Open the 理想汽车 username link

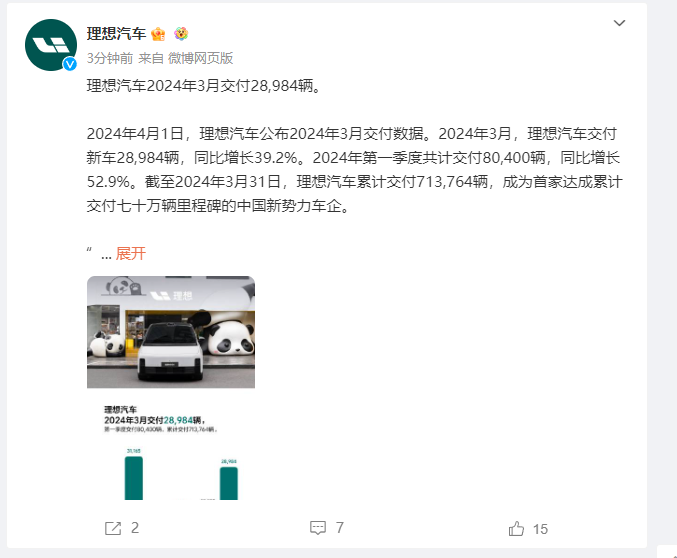click(117, 34)
